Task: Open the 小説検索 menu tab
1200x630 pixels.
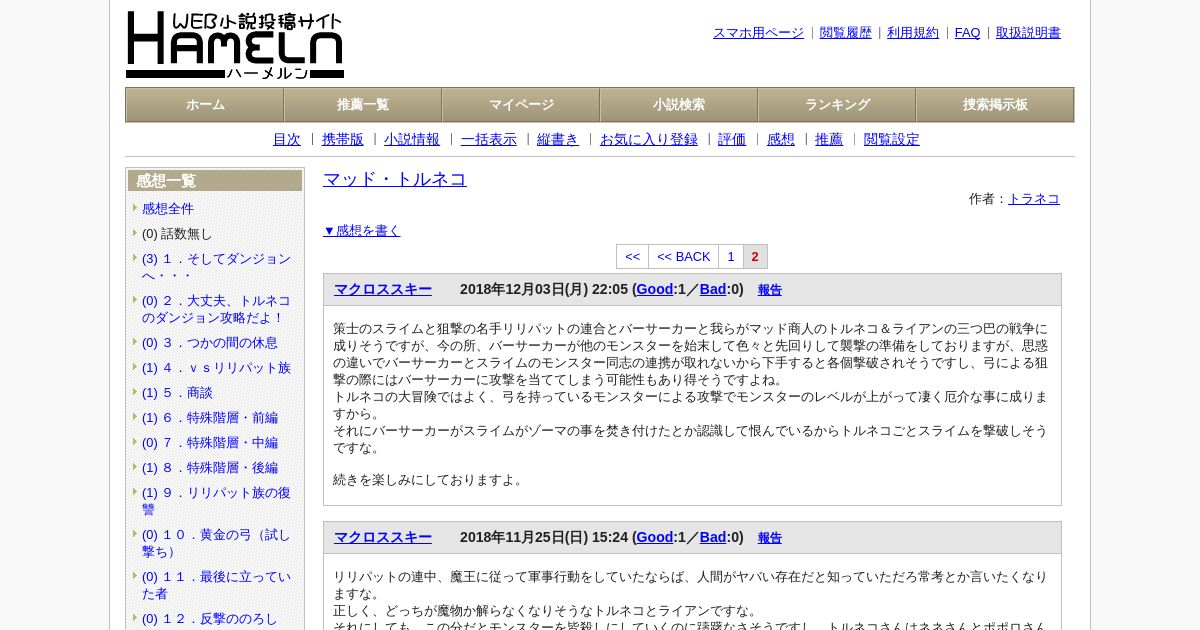Action: (679, 105)
